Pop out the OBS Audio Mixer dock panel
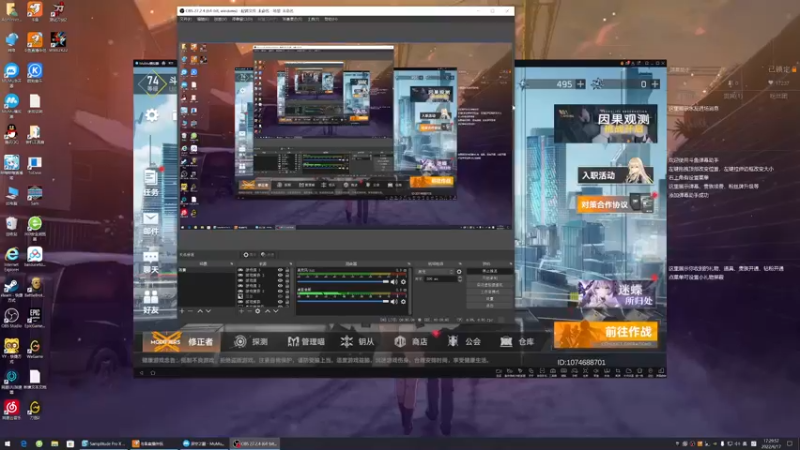The height and width of the screenshot is (450, 800). pos(409,264)
